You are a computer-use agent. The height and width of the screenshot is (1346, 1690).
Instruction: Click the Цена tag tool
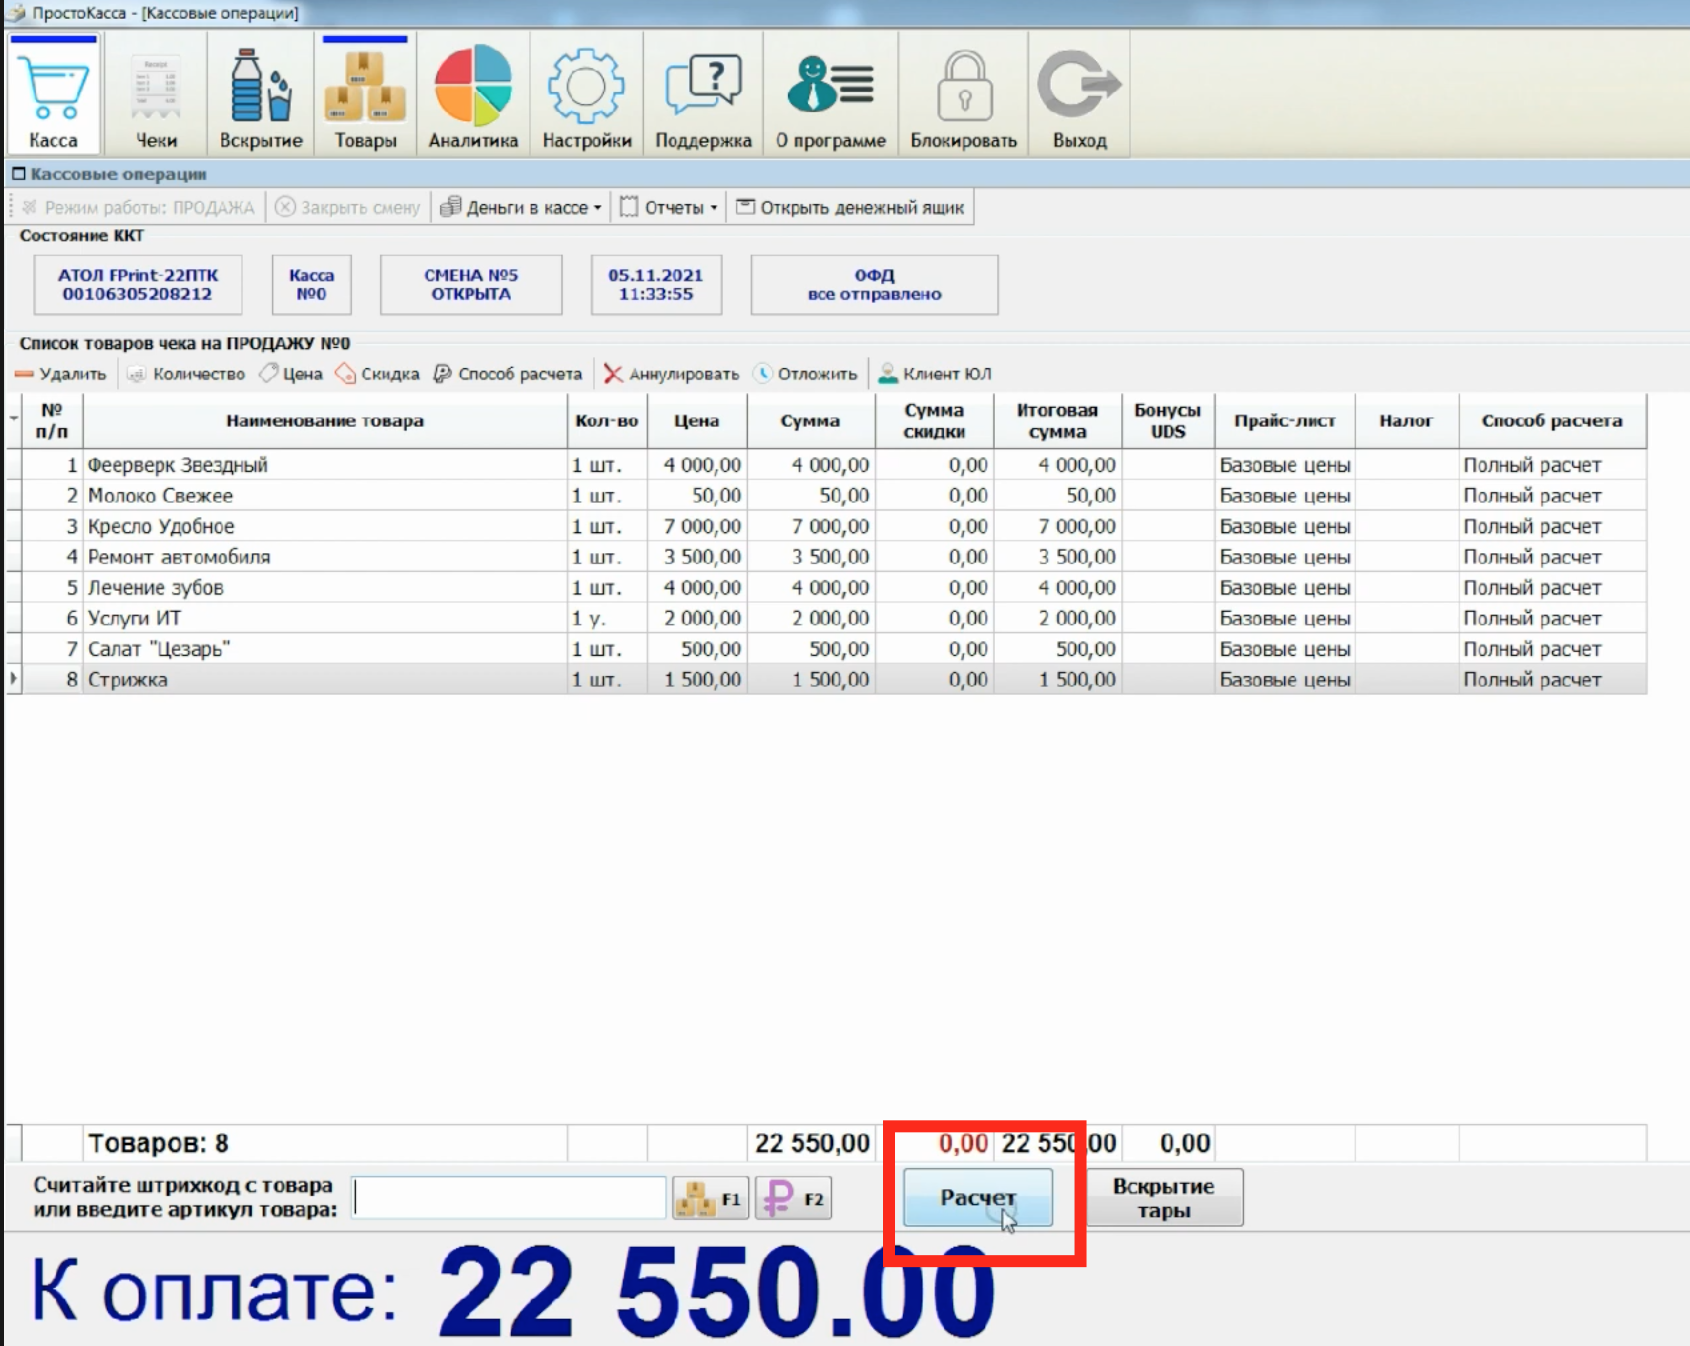pos(291,374)
